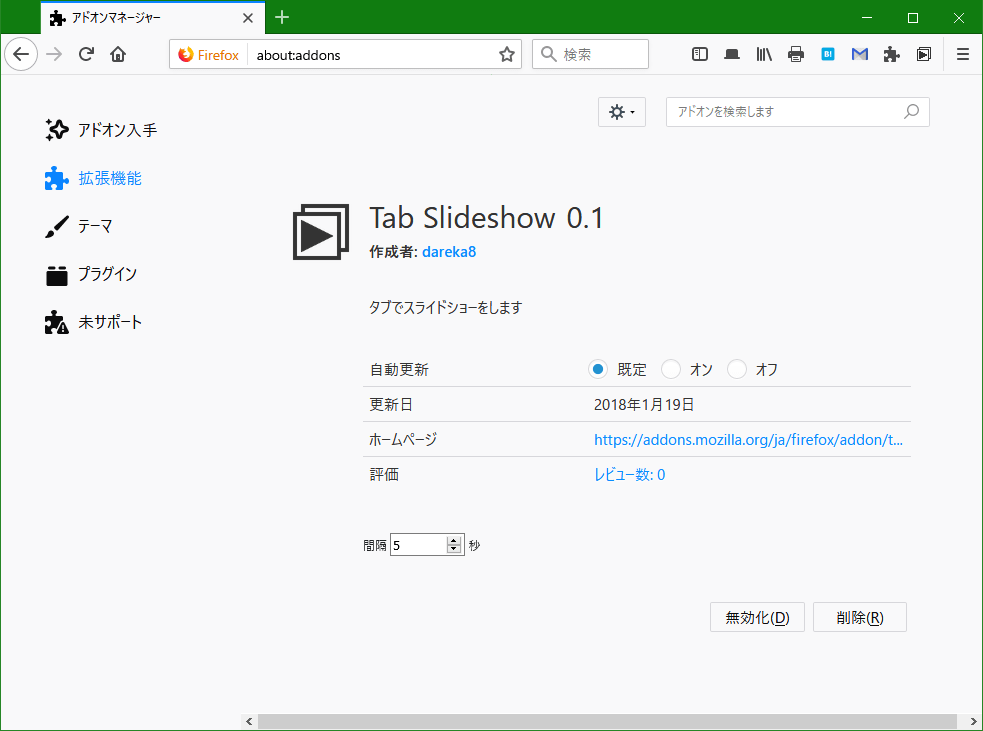Click the magnifier in add-on search box
Viewport: 983px width, 731px height.
pyautogui.click(x=912, y=112)
